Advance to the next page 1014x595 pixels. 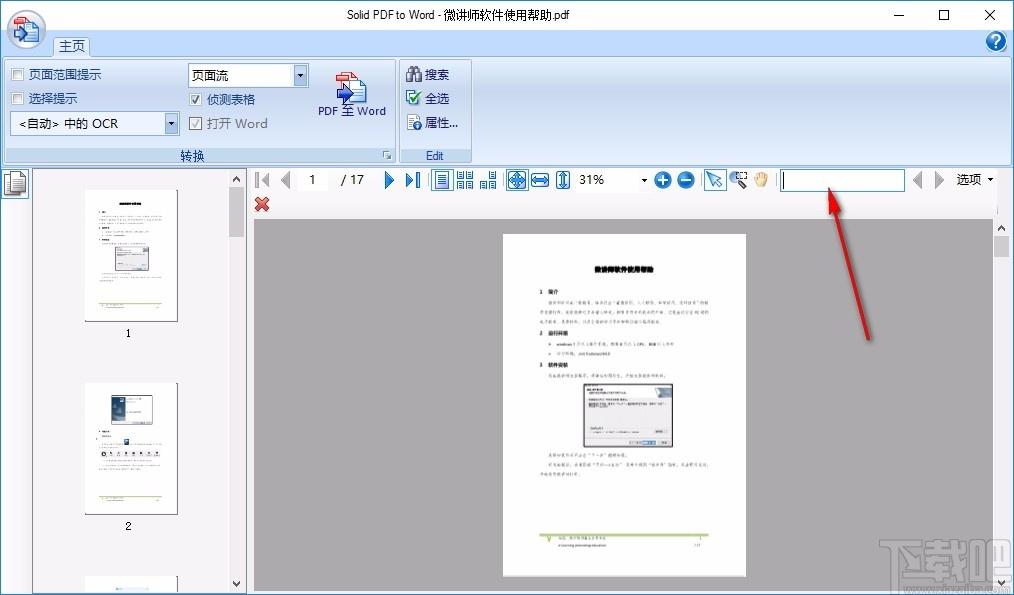point(389,180)
